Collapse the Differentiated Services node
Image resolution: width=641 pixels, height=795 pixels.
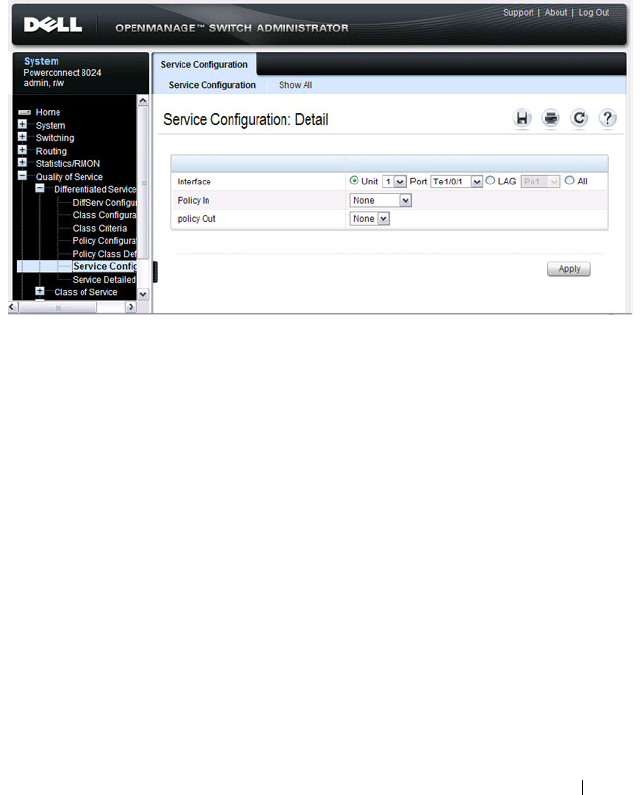click(x=40, y=189)
